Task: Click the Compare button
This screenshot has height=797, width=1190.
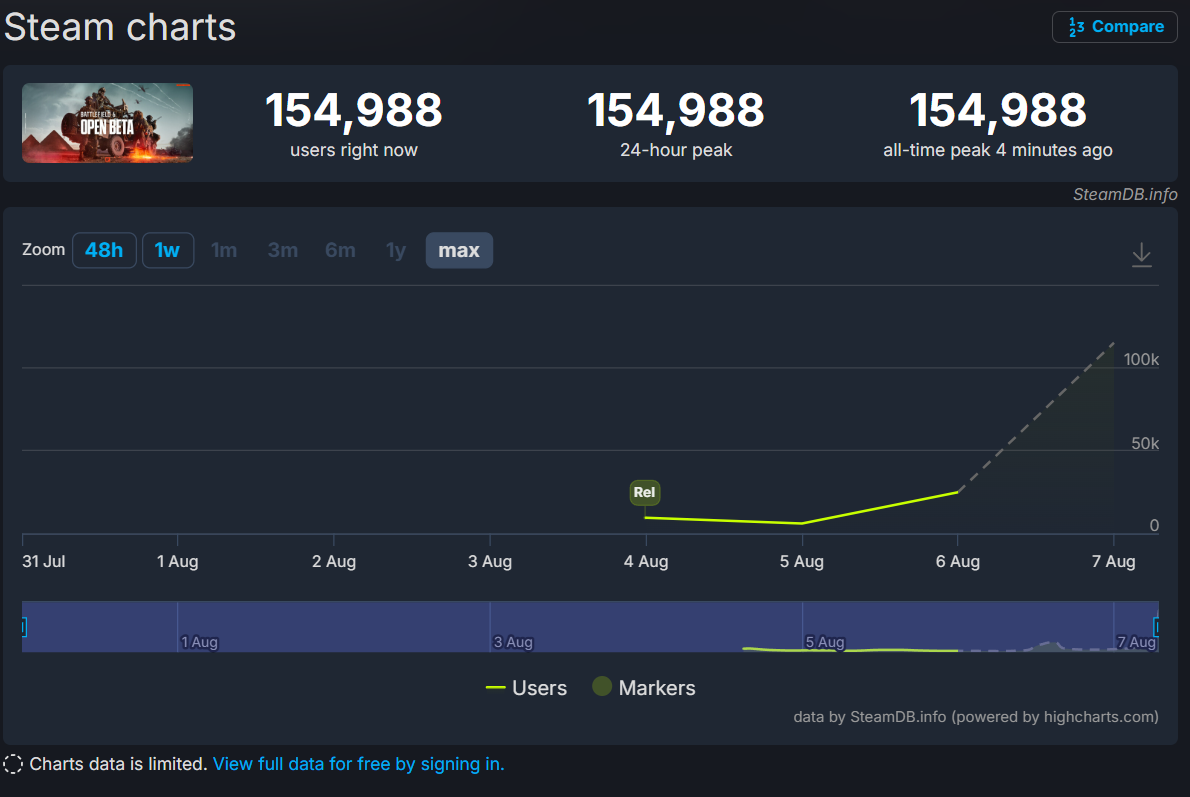Action: click(x=1114, y=27)
